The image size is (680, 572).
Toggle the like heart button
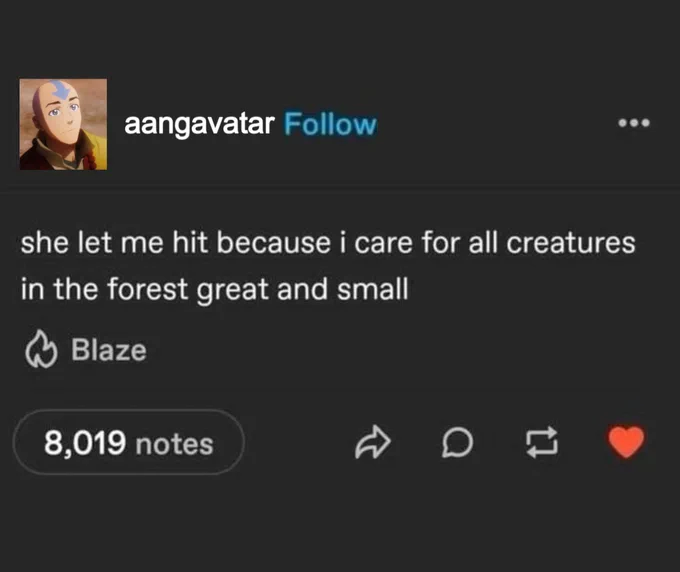pos(626,442)
